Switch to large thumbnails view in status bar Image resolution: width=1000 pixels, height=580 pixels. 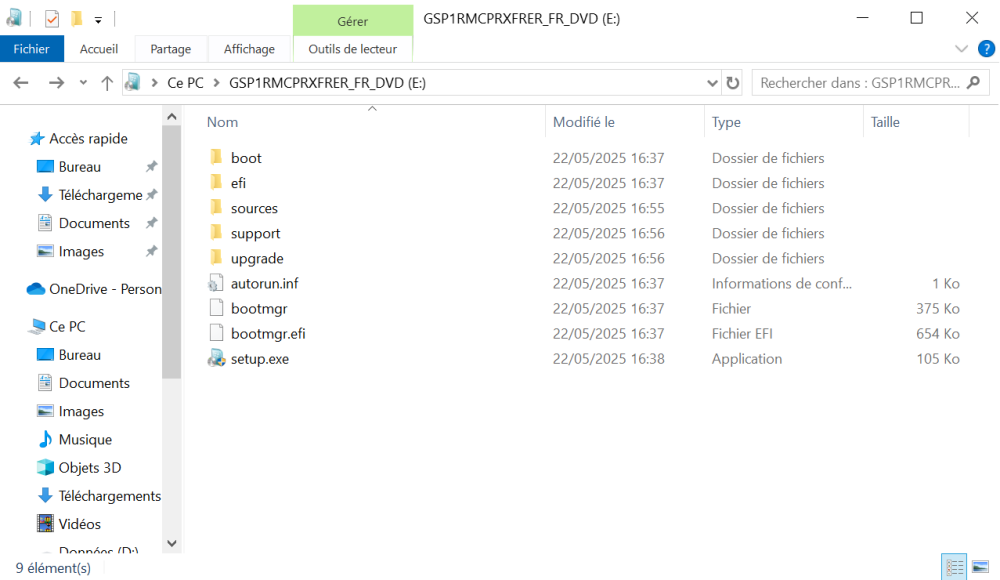point(980,565)
